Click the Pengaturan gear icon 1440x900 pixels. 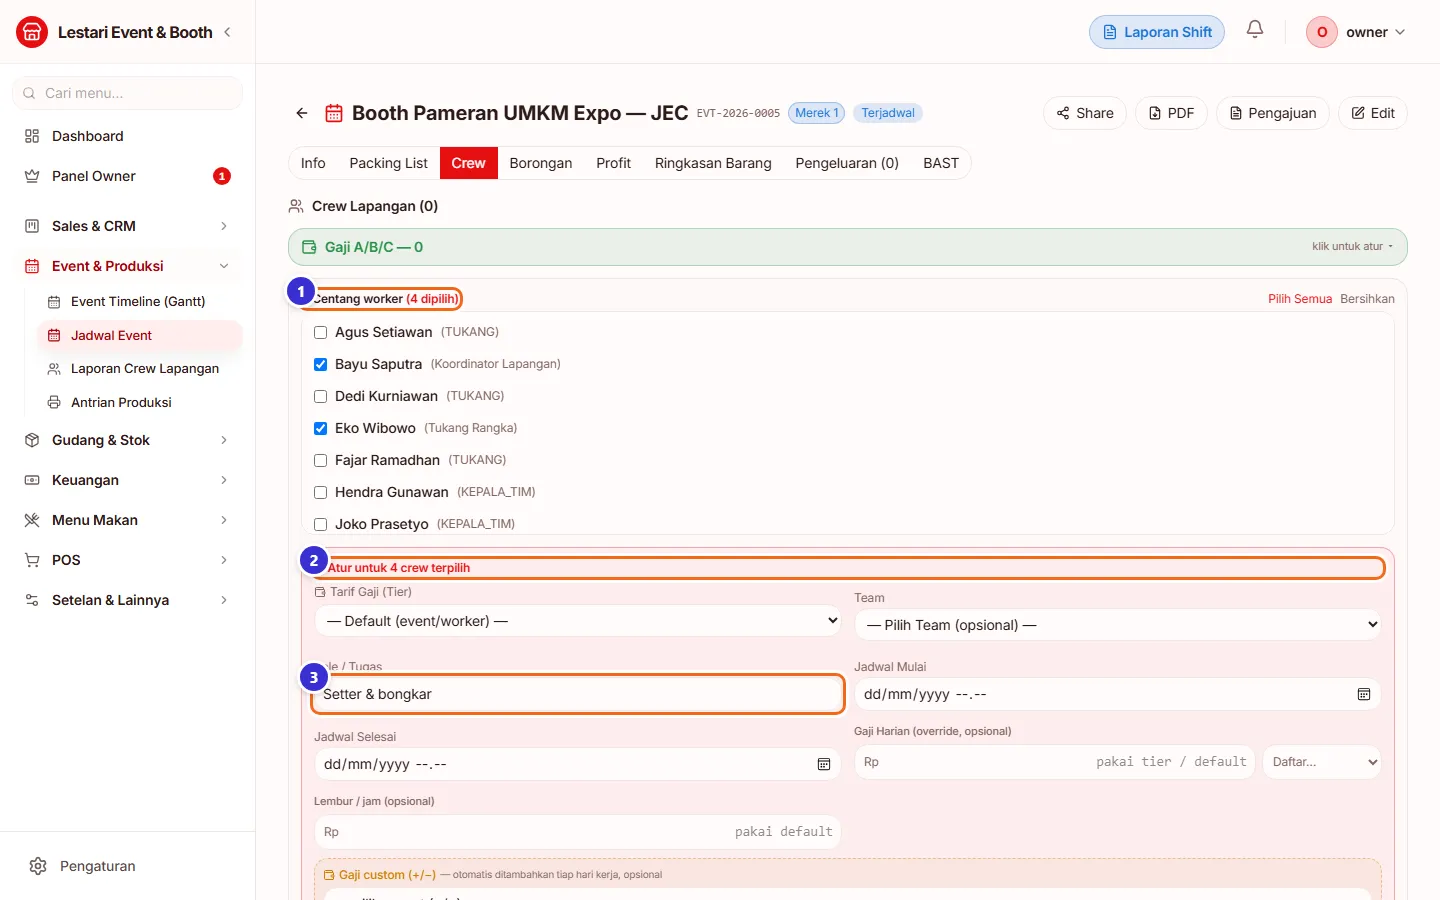coord(38,866)
